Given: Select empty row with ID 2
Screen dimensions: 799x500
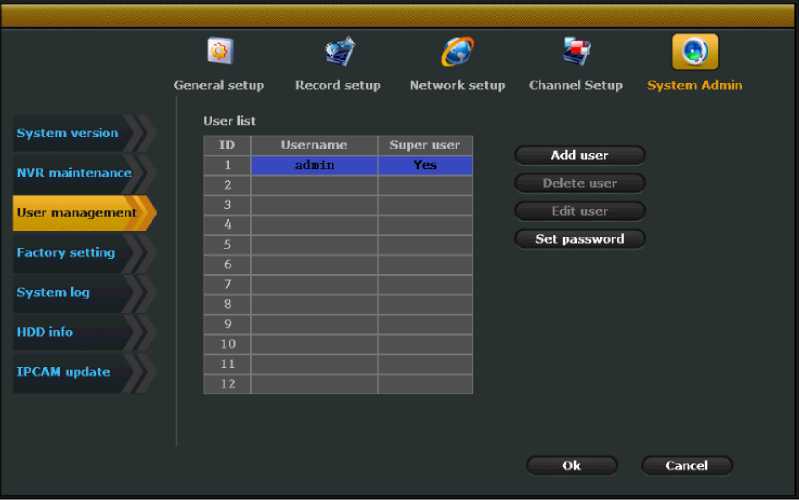Looking at the screenshot, I should point(314,185).
